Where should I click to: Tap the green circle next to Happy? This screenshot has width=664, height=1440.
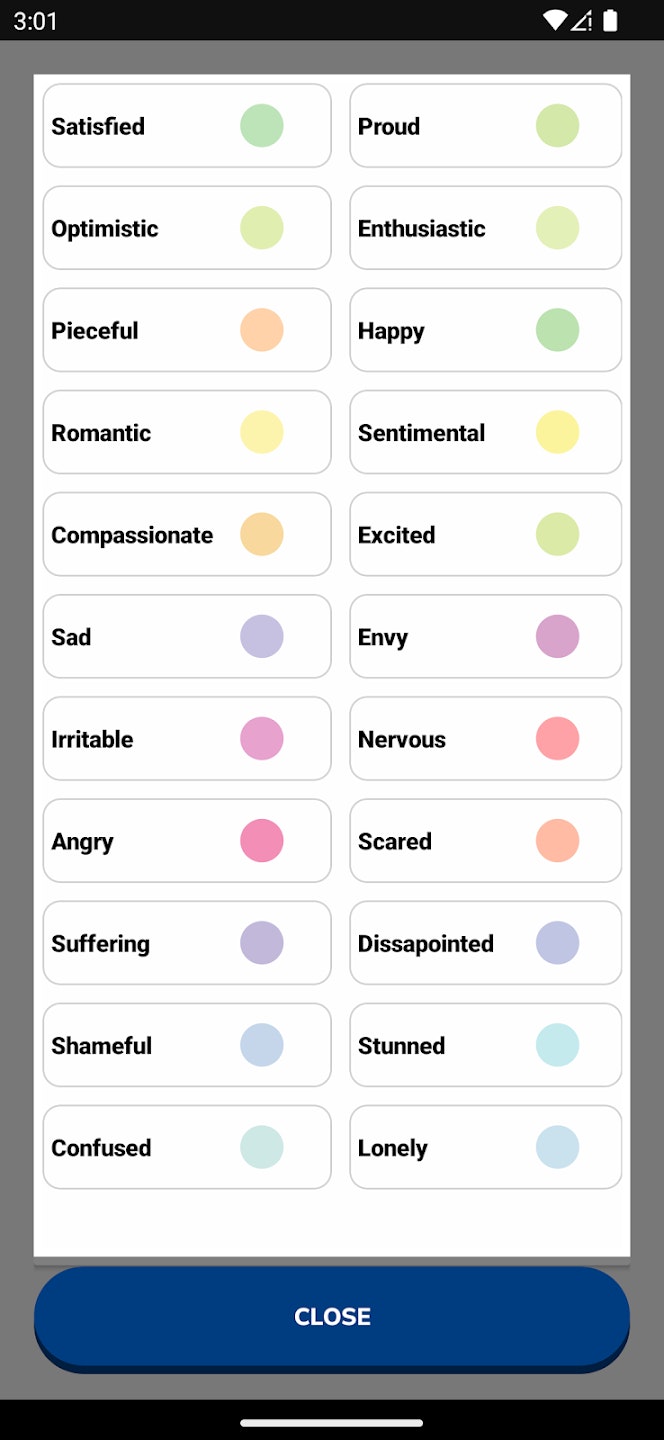pyautogui.click(x=558, y=330)
